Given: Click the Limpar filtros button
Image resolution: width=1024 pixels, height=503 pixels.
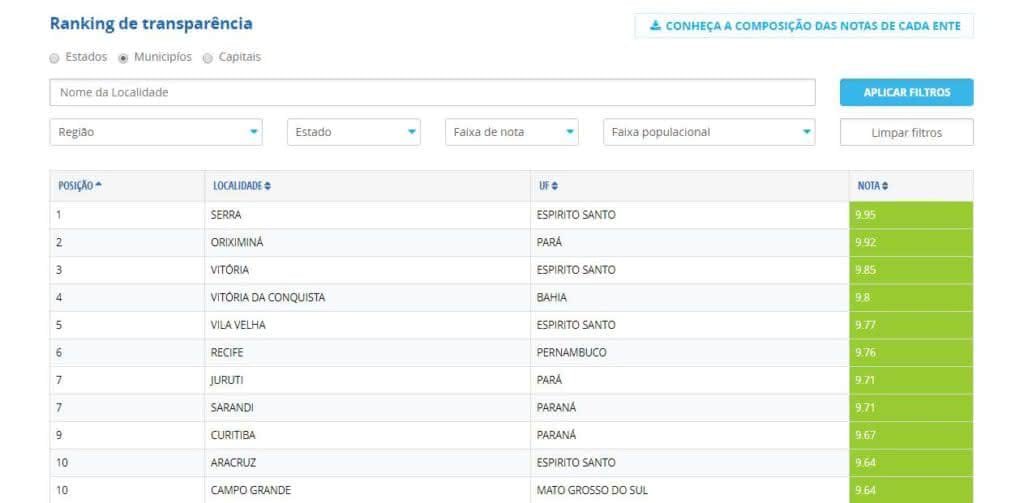Looking at the screenshot, I should 906,132.
